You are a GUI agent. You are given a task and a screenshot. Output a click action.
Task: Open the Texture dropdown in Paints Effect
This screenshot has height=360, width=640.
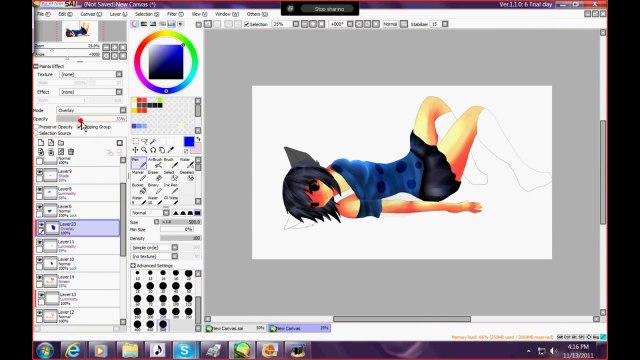pyautogui.click(x=91, y=74)
